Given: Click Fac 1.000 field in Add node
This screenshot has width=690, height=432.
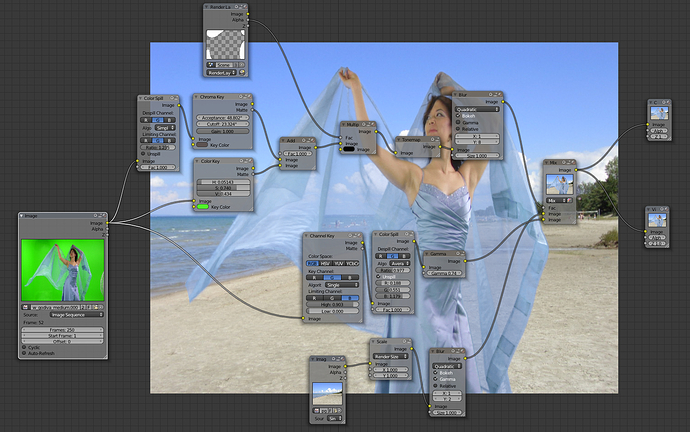Looking at the screenshot, I should (298, 154).
